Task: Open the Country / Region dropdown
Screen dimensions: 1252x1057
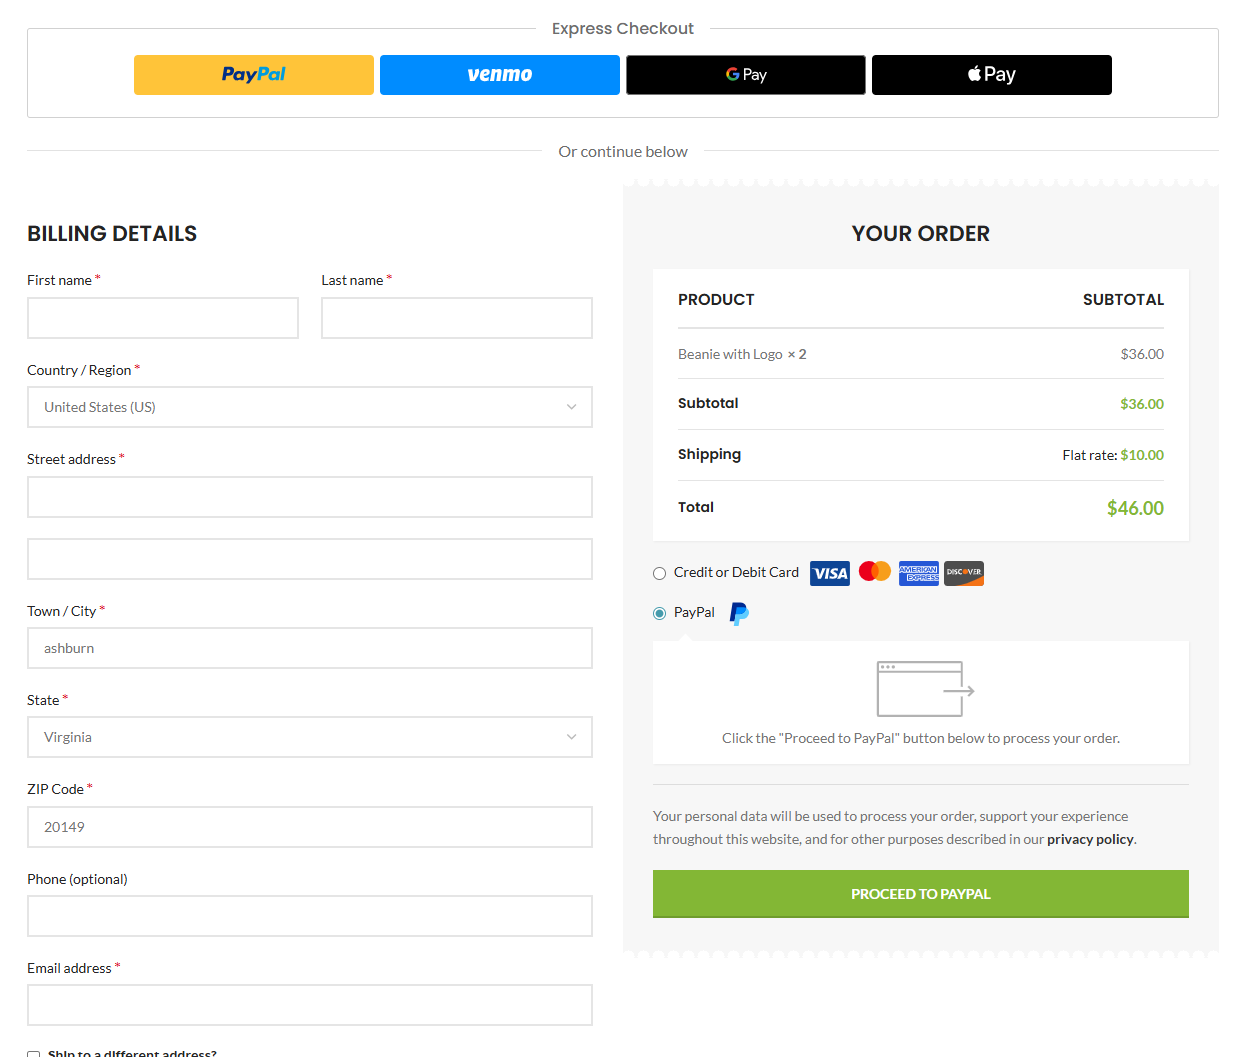Action: pyautogui.click(x=309, y=407)
